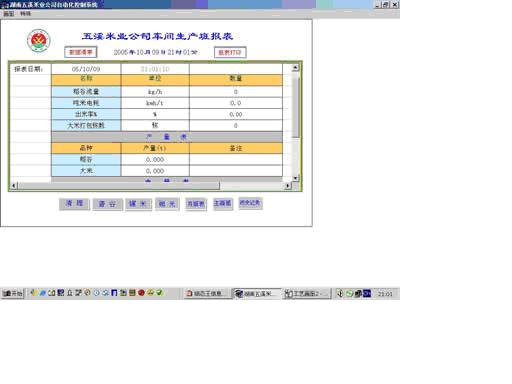Click the 大米 variety row label

tap(86, 171)
